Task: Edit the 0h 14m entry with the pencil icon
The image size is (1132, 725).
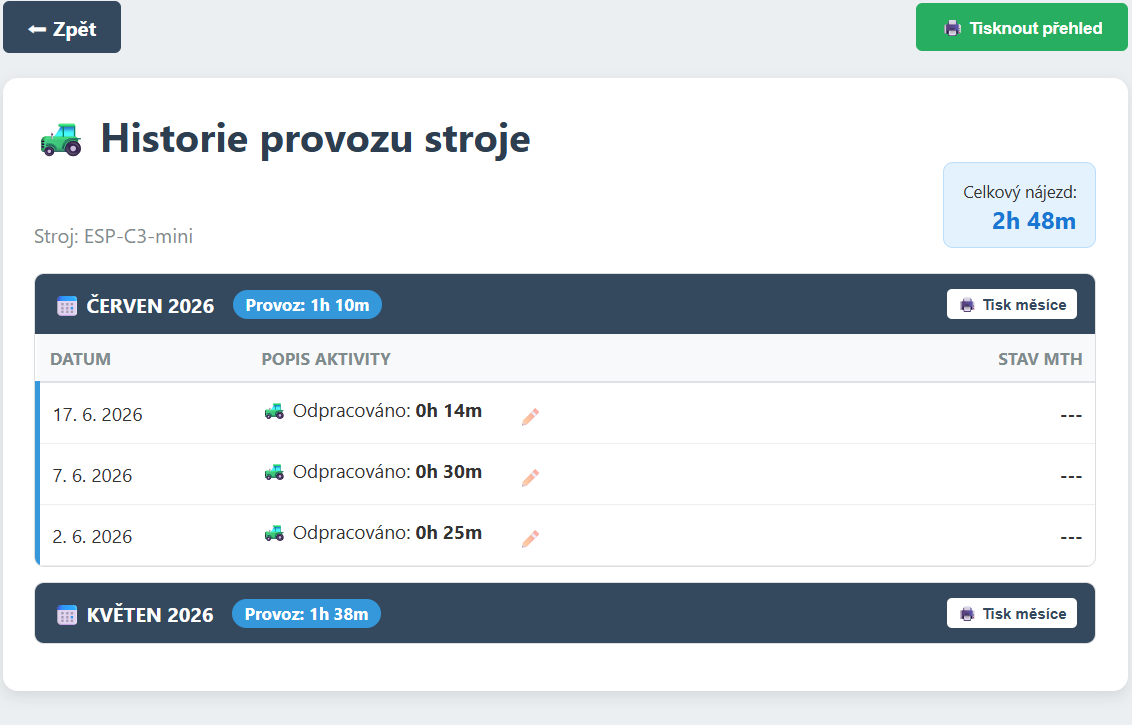Action: (x=531, y=417)
